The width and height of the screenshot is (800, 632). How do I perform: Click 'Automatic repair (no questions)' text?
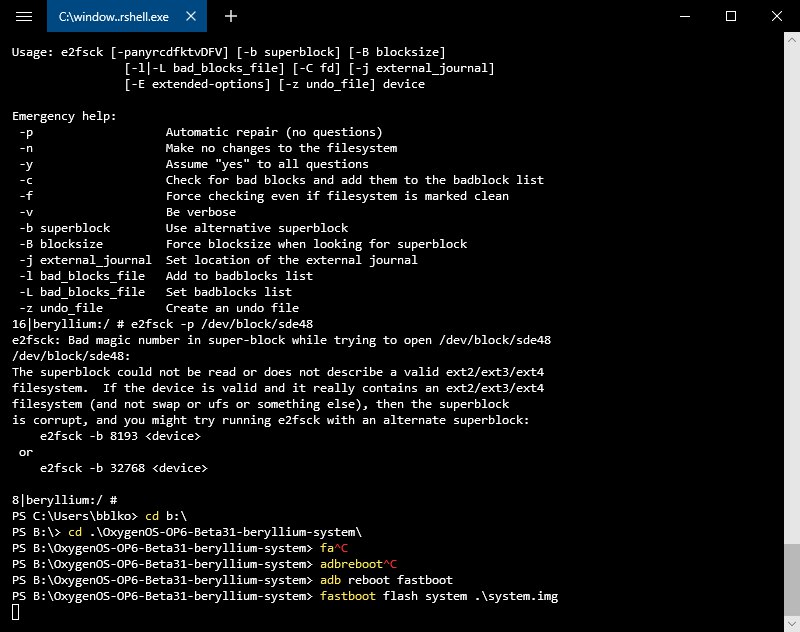pyautogui.click(x=274, y=132)
